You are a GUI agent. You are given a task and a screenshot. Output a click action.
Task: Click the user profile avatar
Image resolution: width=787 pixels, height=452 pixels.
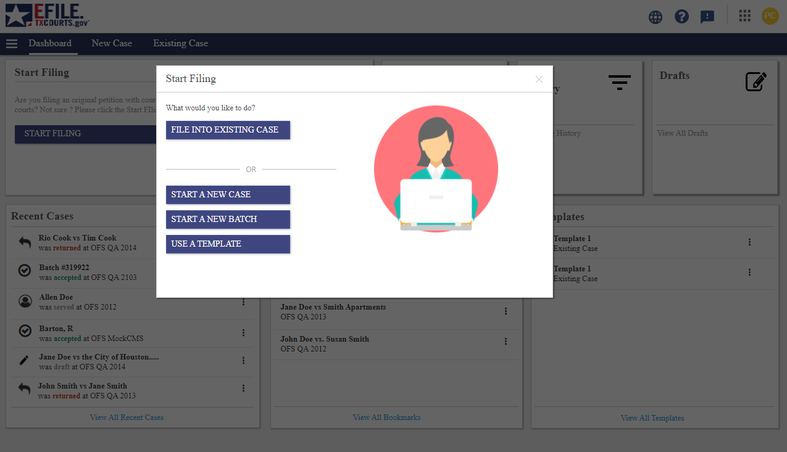770,16
